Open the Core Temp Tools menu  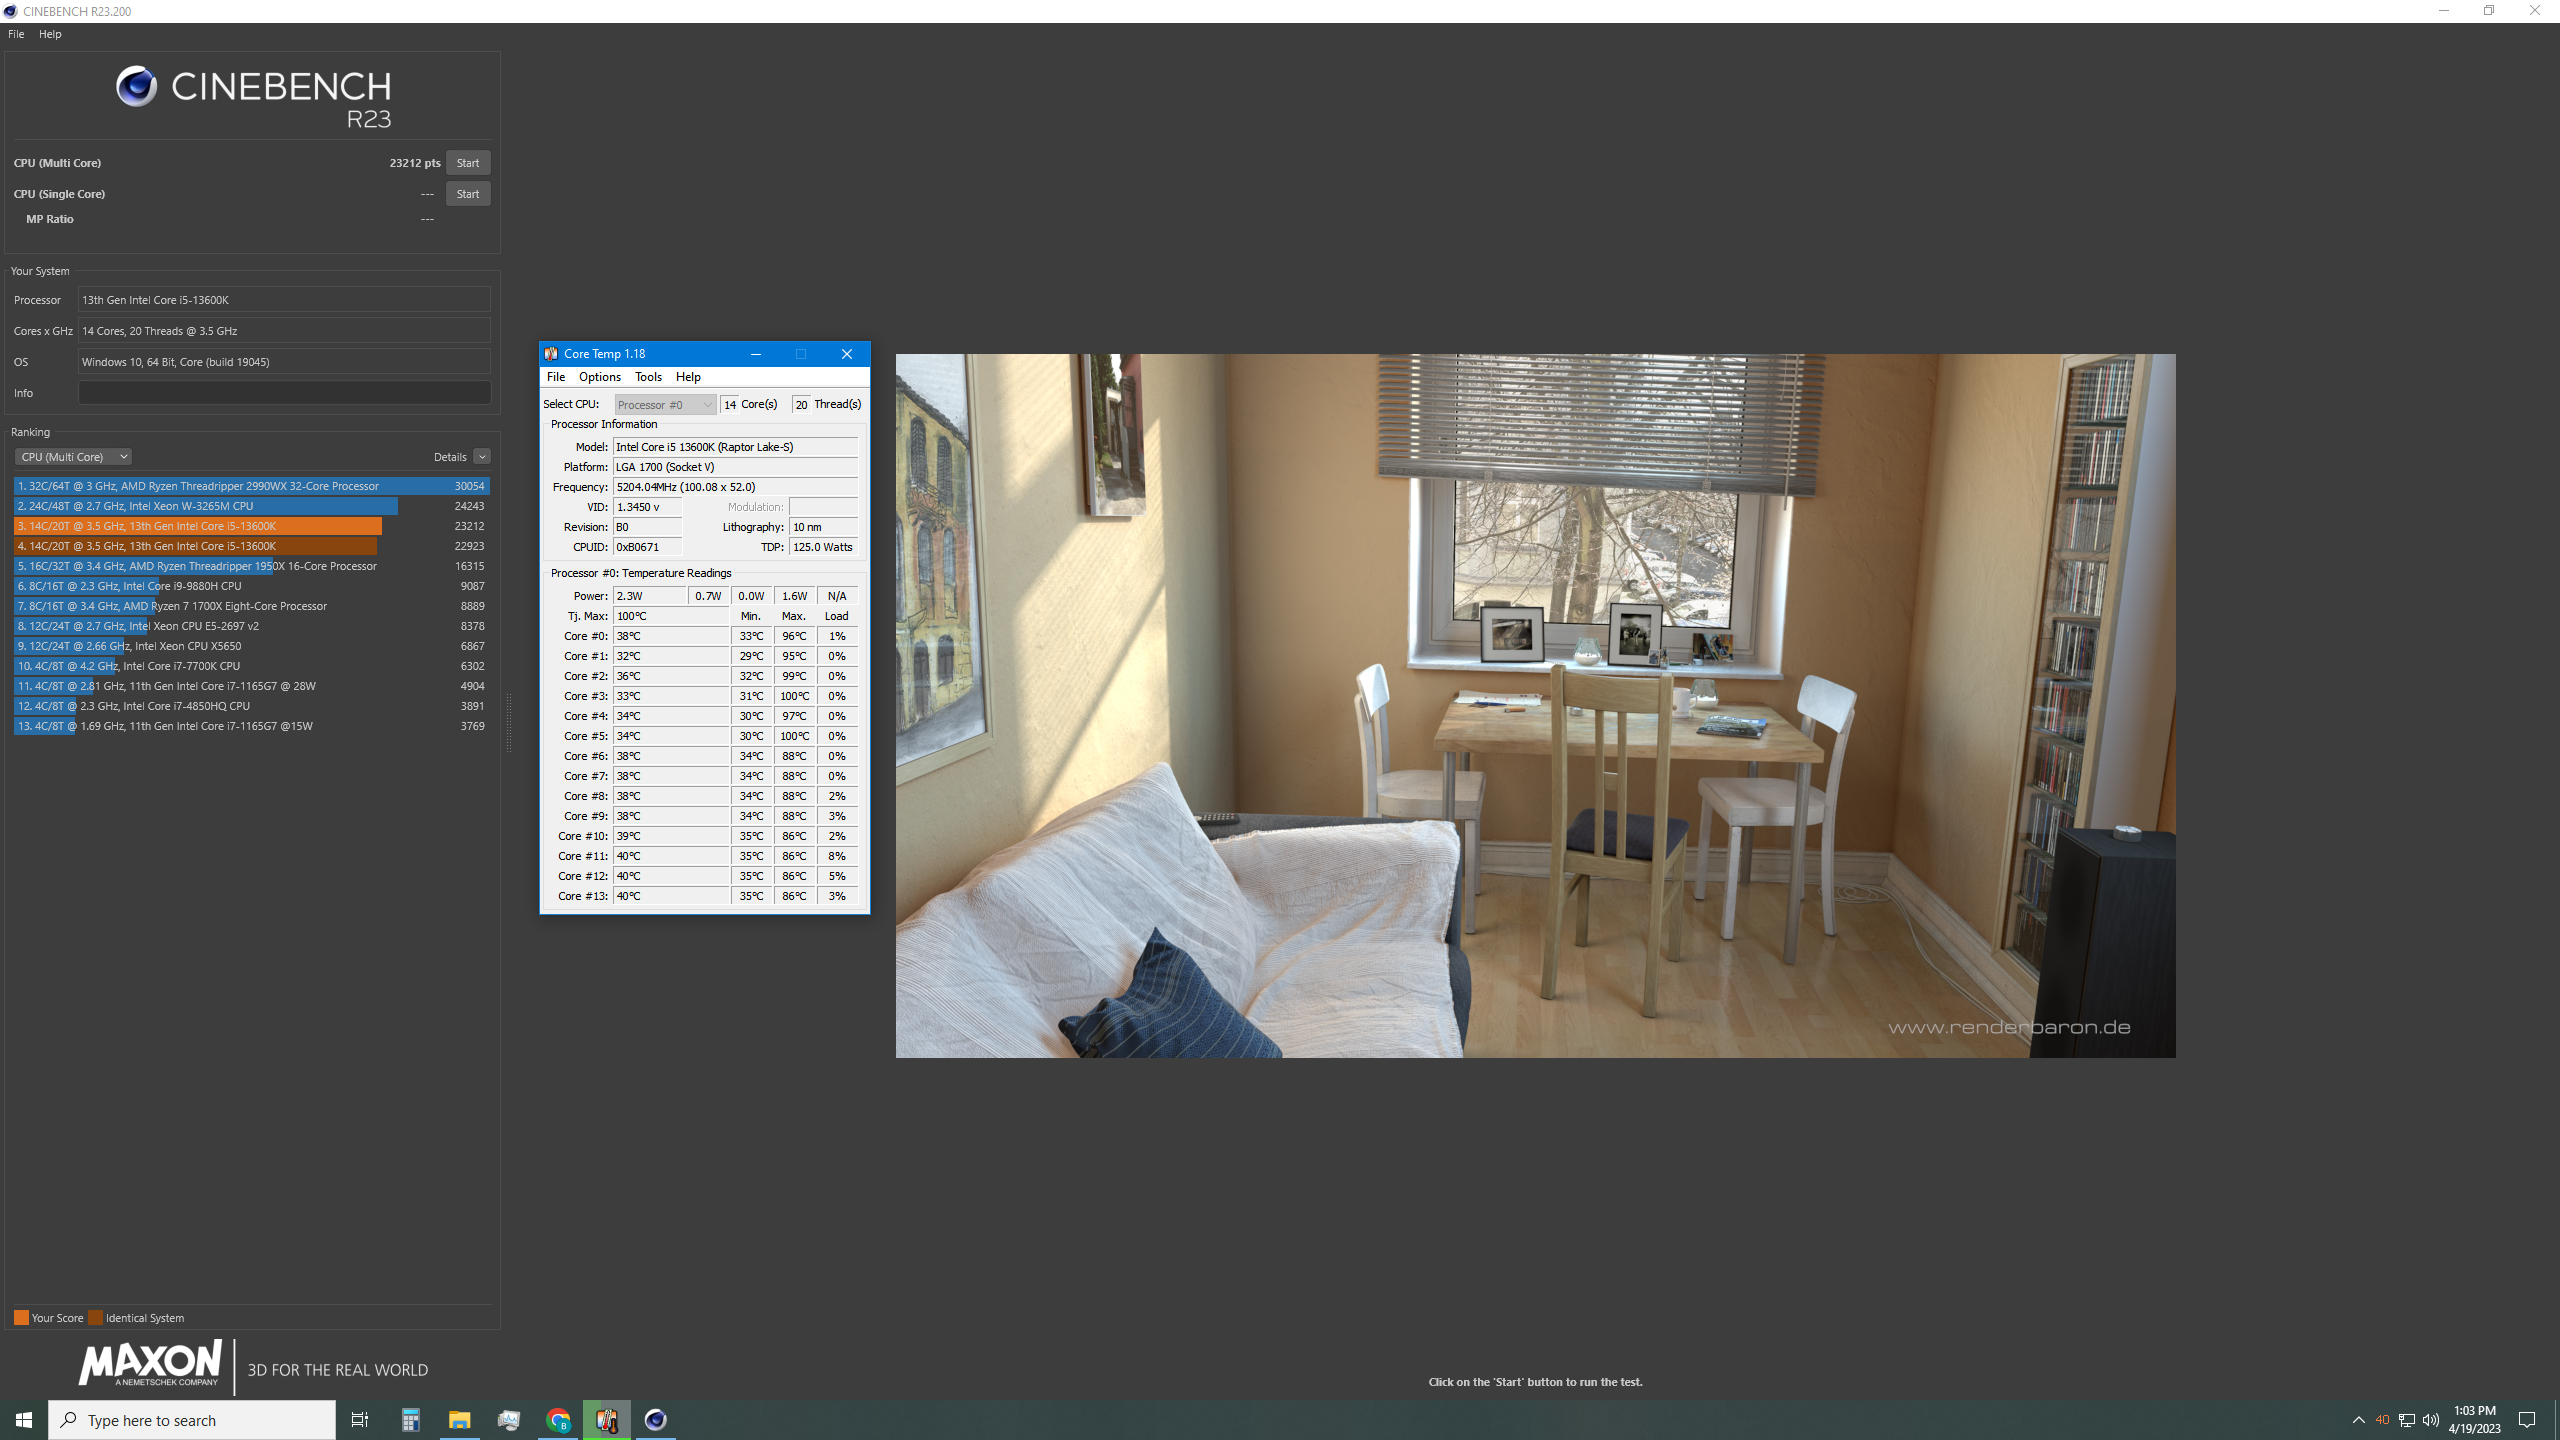click(648, 377)
